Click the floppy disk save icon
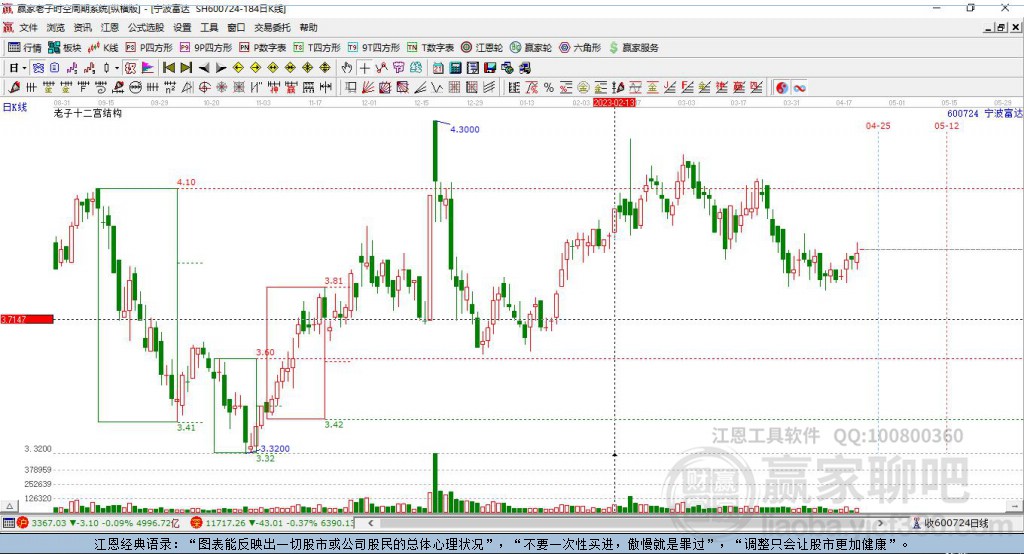 490,68
